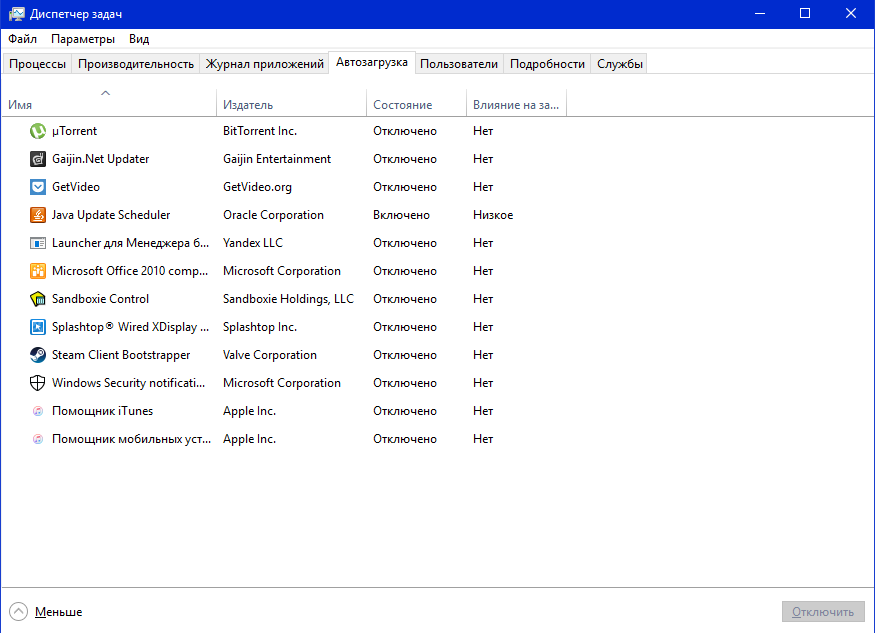Click the Помощник мобильных устройств icon
Image resolution: width=875 pixels, height=633 pixels.
37,439
